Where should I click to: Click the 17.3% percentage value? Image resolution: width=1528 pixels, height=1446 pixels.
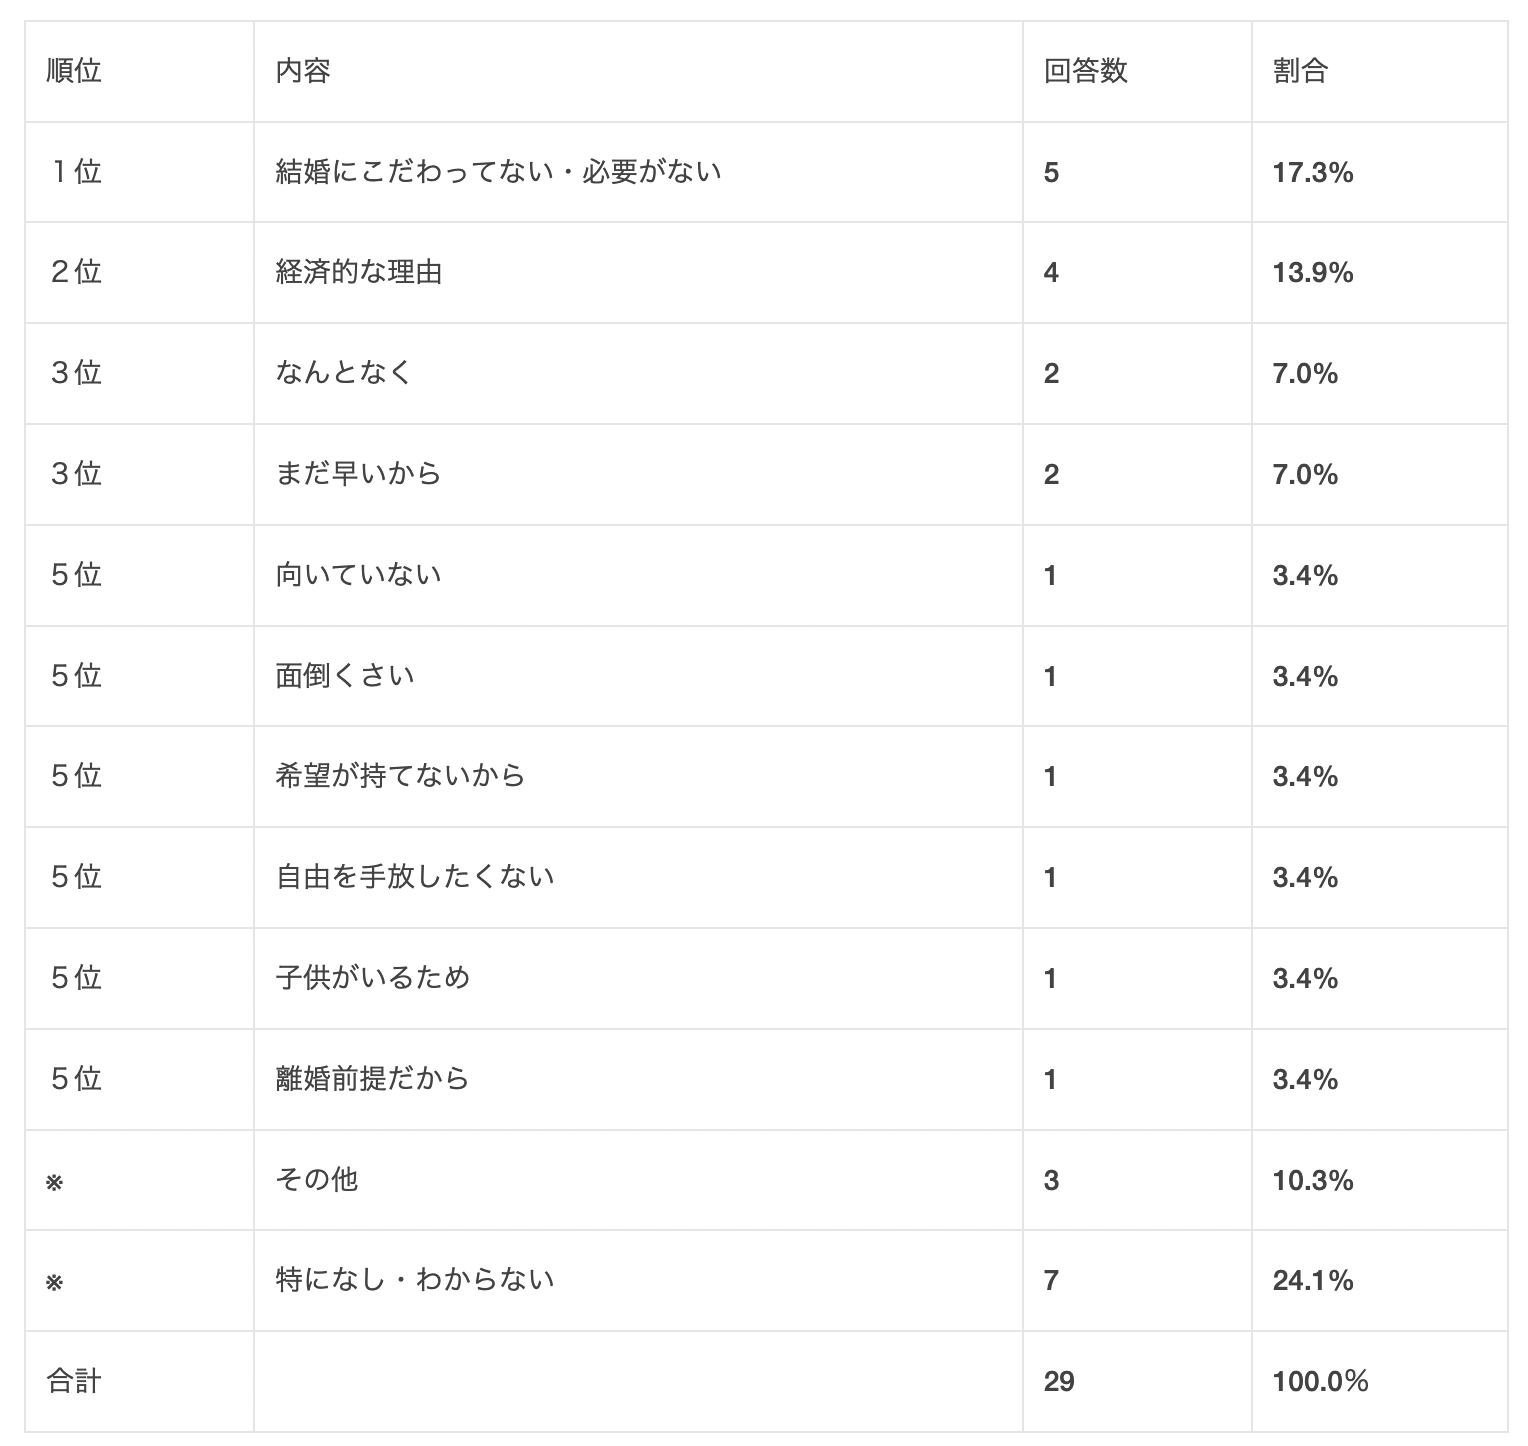(1312, 173)
